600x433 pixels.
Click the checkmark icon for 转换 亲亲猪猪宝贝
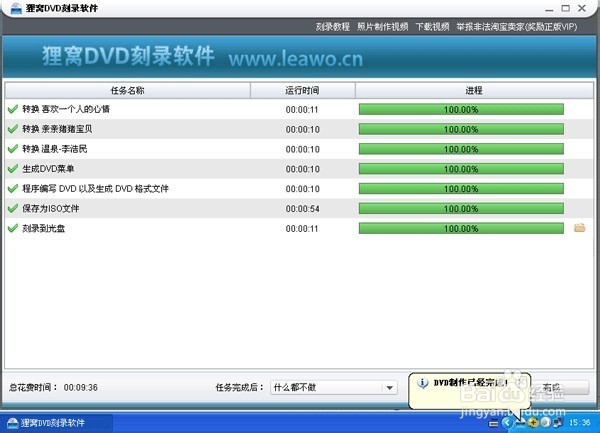tap(13, 129)
